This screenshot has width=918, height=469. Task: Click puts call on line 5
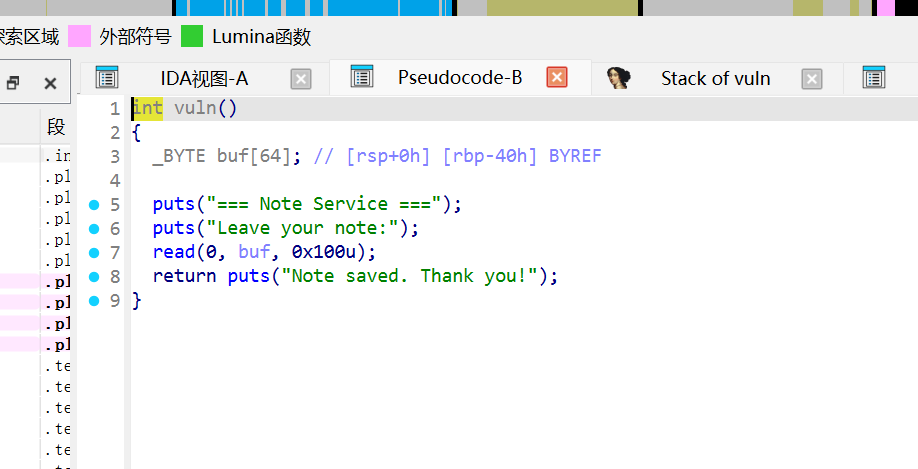point(174,204)
